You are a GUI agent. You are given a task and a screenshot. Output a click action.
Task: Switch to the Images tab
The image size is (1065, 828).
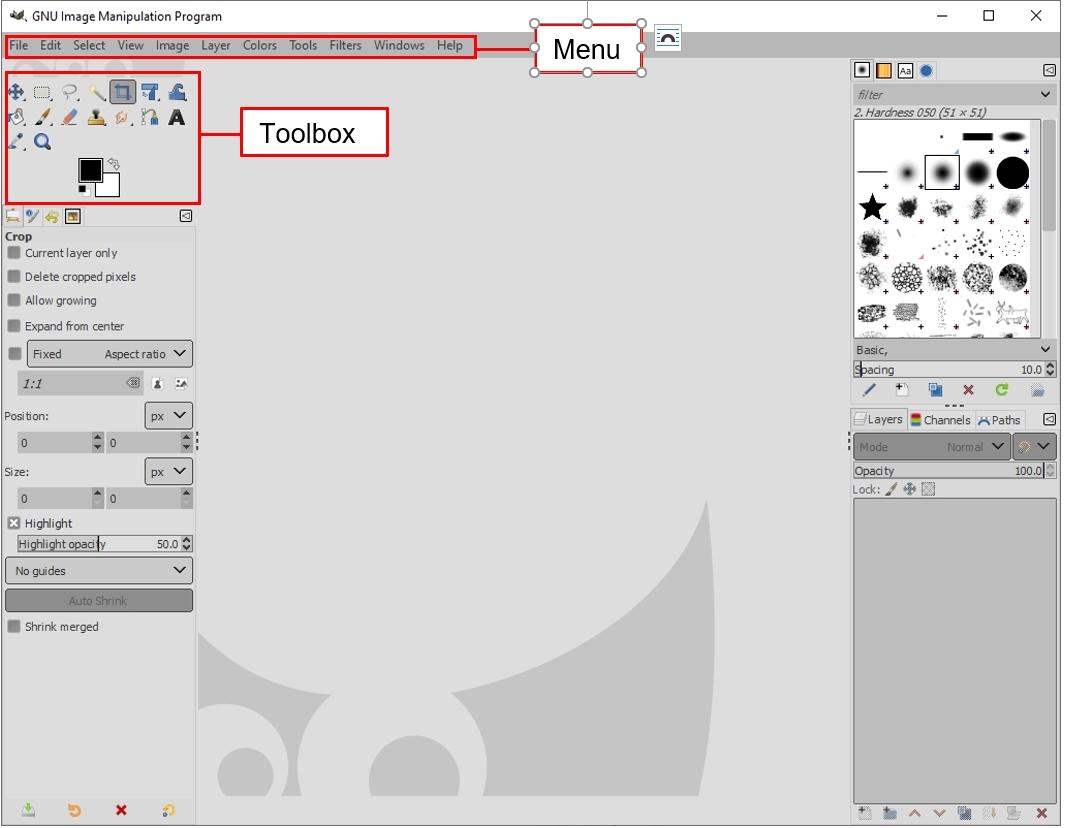pos(73,217)
